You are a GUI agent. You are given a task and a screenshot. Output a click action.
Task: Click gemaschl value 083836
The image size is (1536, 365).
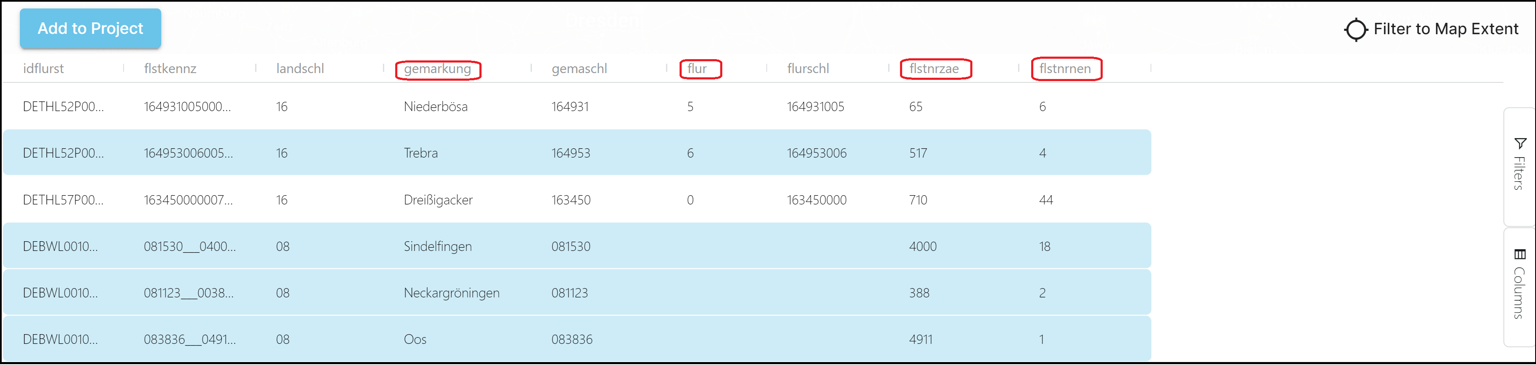tap(572, 340)
